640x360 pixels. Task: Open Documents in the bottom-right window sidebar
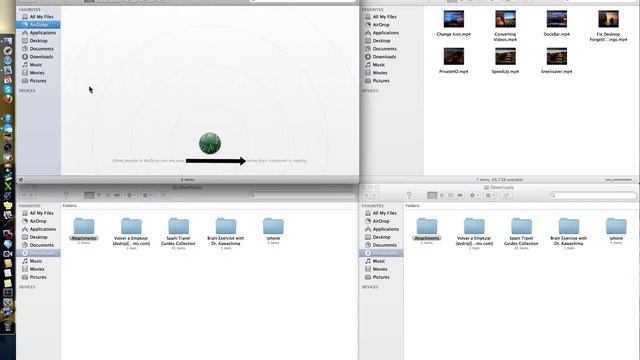380,245
